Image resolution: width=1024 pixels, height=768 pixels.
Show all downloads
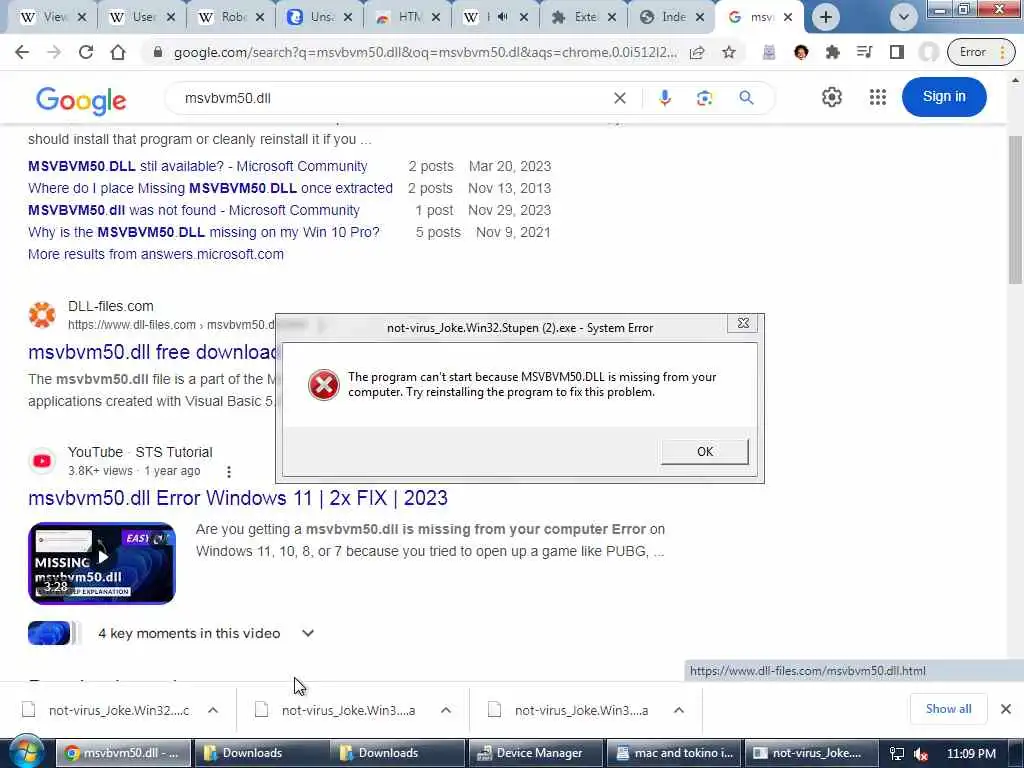(948, 709)
